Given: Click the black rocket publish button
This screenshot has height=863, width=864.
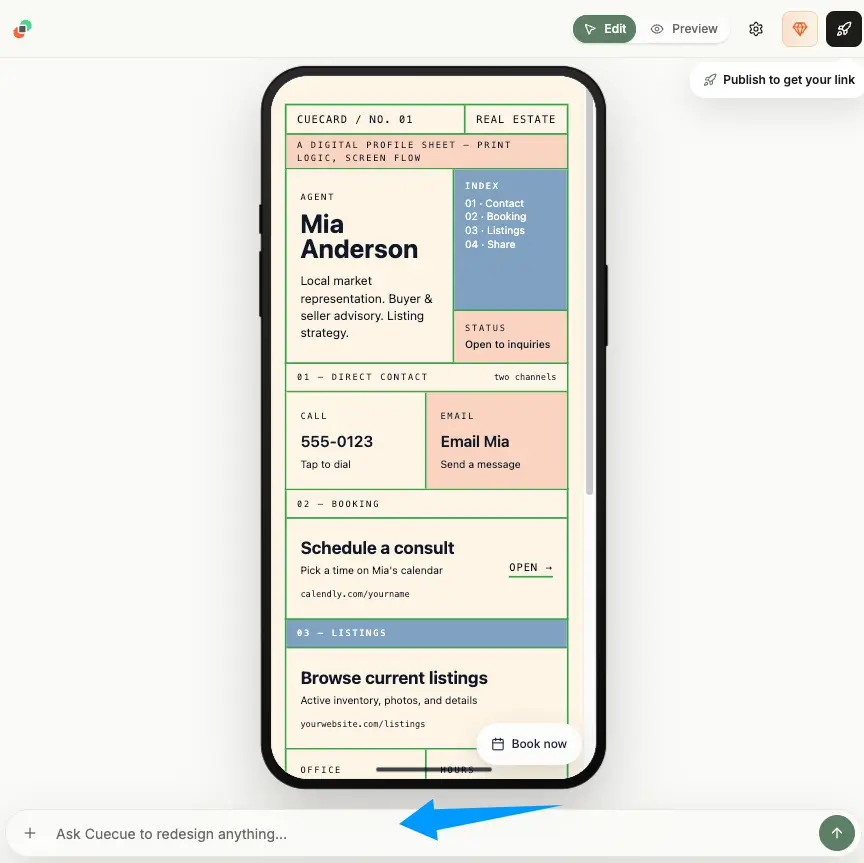Looking at the screenshot, I should [x=843, y=29].
